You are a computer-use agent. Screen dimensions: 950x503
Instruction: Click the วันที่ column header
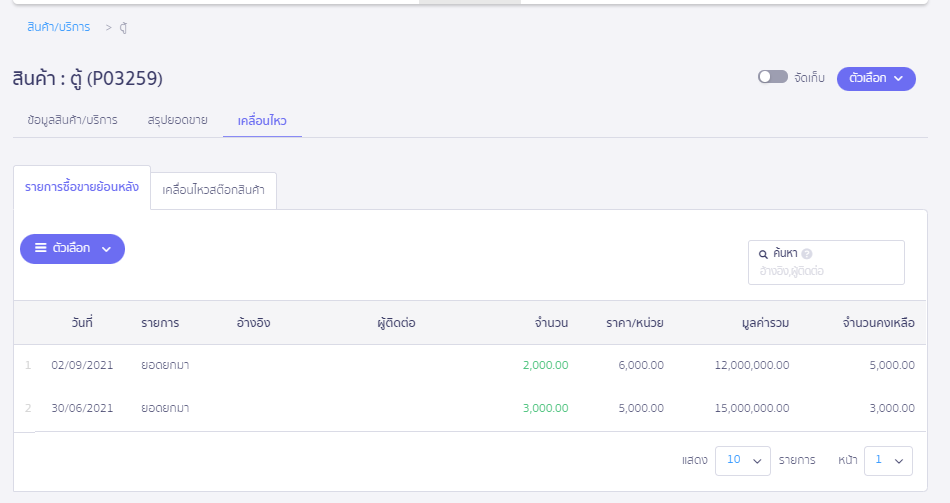tap(82, 323)
